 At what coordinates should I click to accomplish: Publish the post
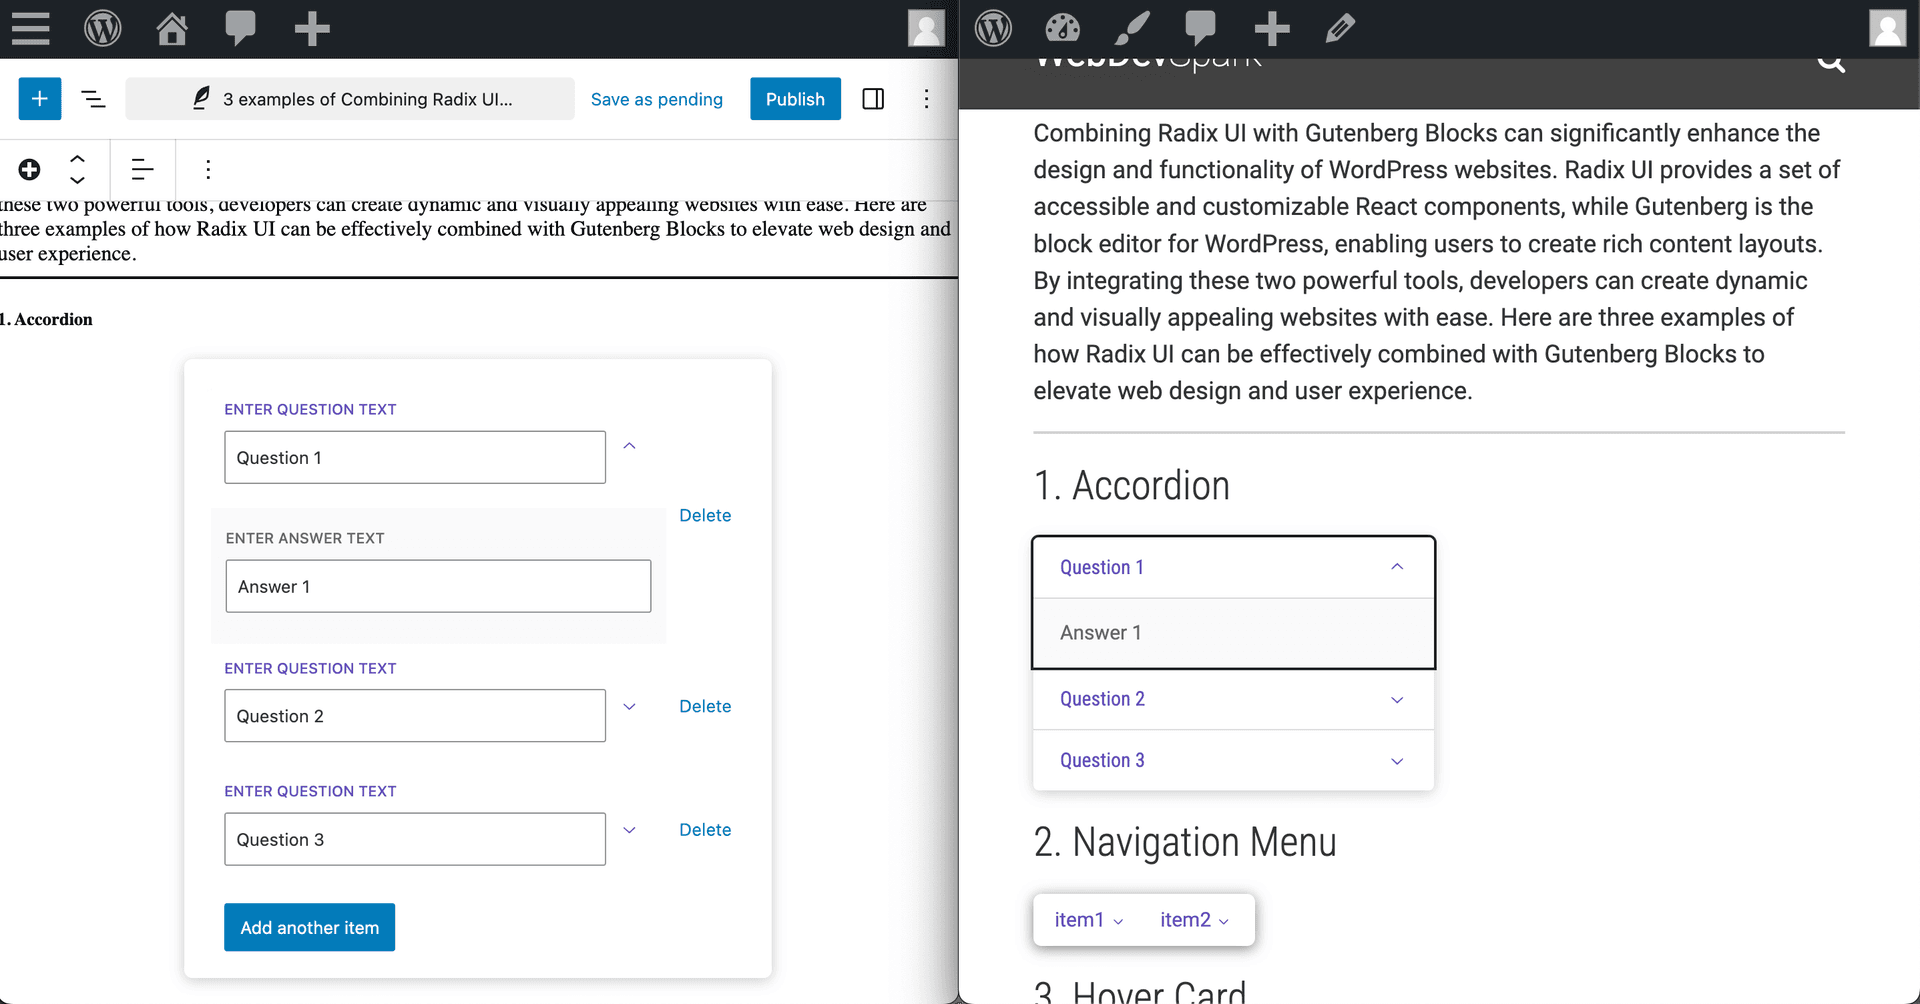(795, 99)
